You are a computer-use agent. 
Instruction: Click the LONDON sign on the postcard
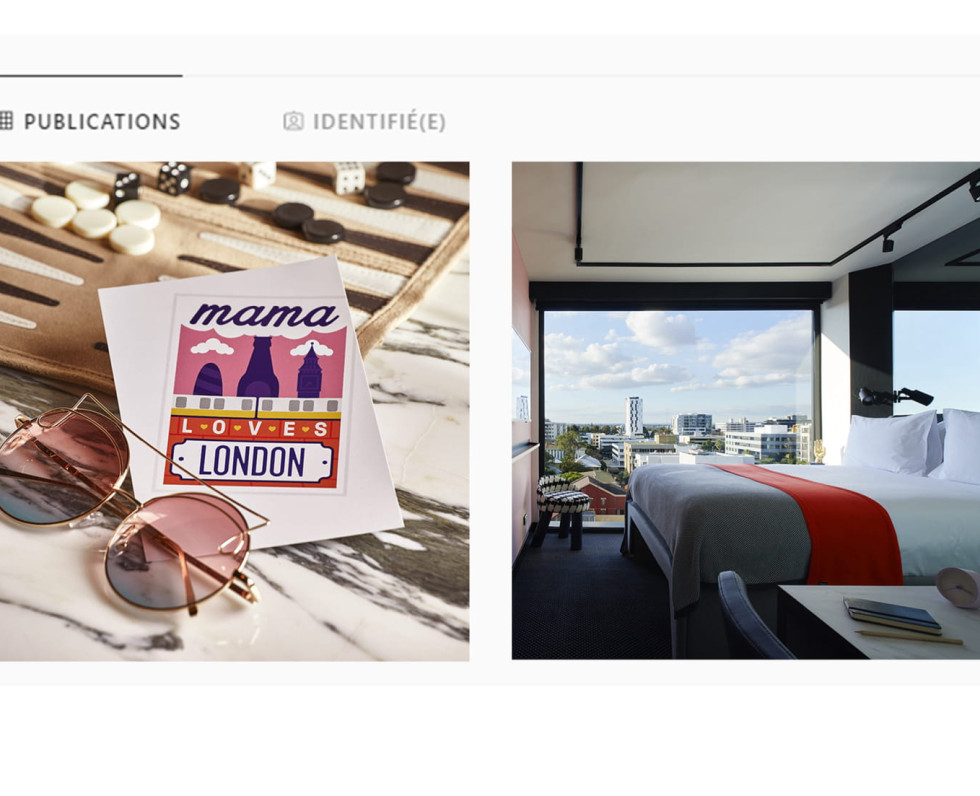251,461
